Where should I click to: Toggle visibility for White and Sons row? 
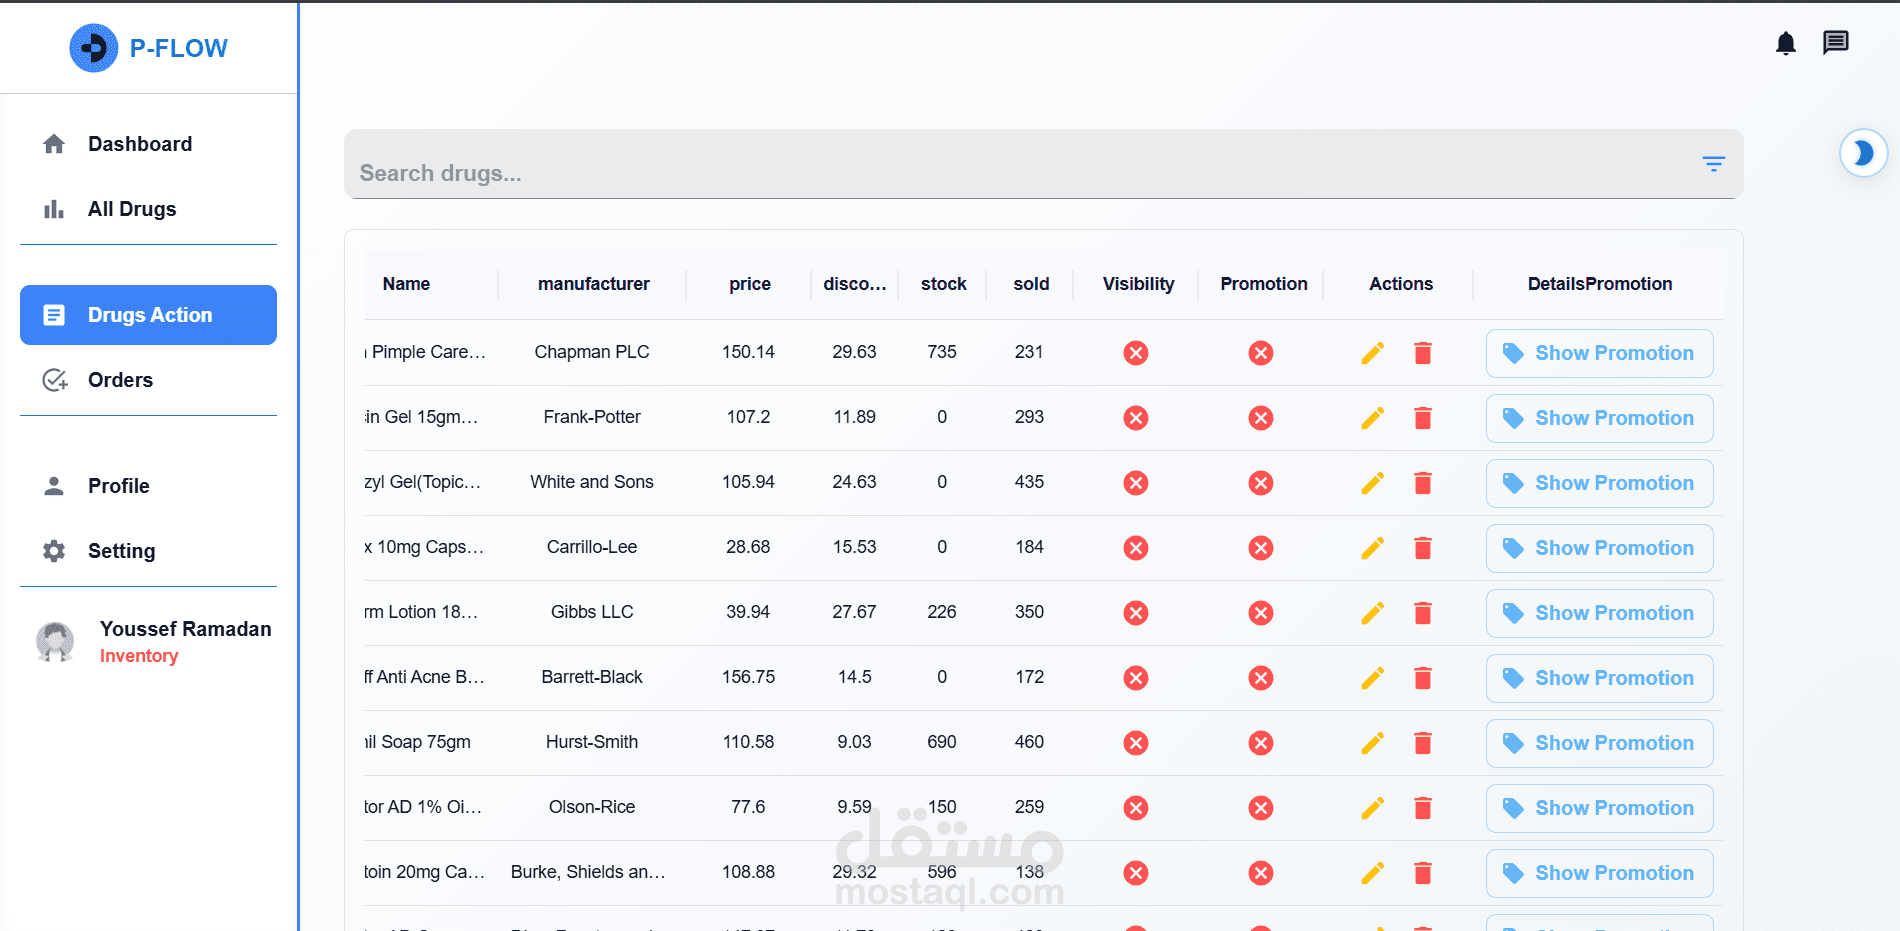[x=1136, y=483]
